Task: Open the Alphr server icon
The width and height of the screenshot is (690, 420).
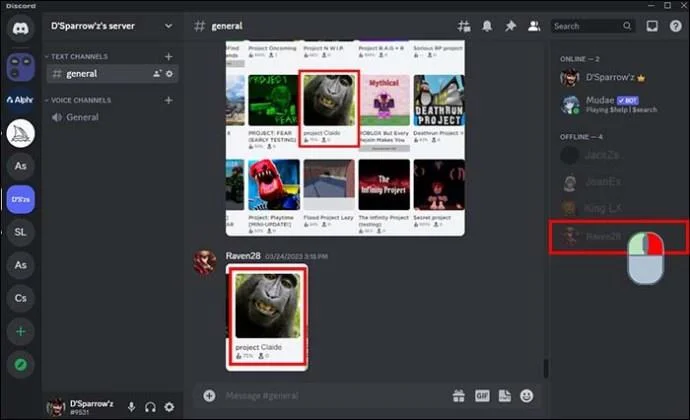Action: (20, 100)
